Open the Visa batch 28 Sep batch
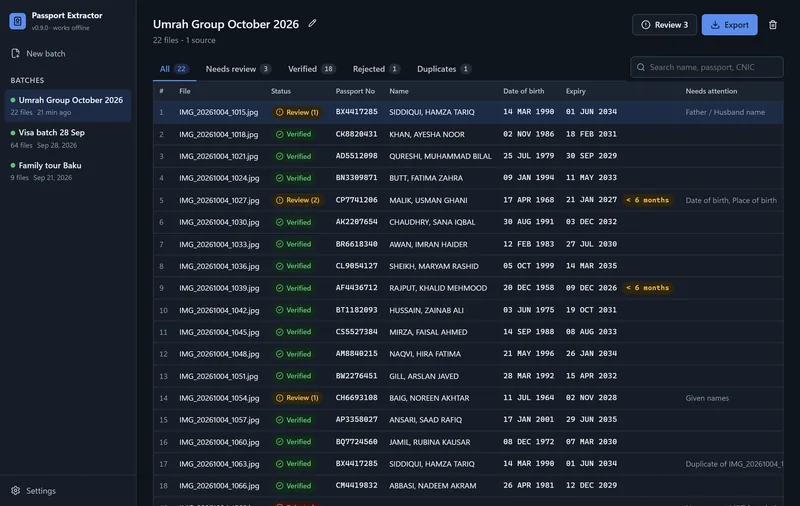800x506 pixels. tap(68, 138)
